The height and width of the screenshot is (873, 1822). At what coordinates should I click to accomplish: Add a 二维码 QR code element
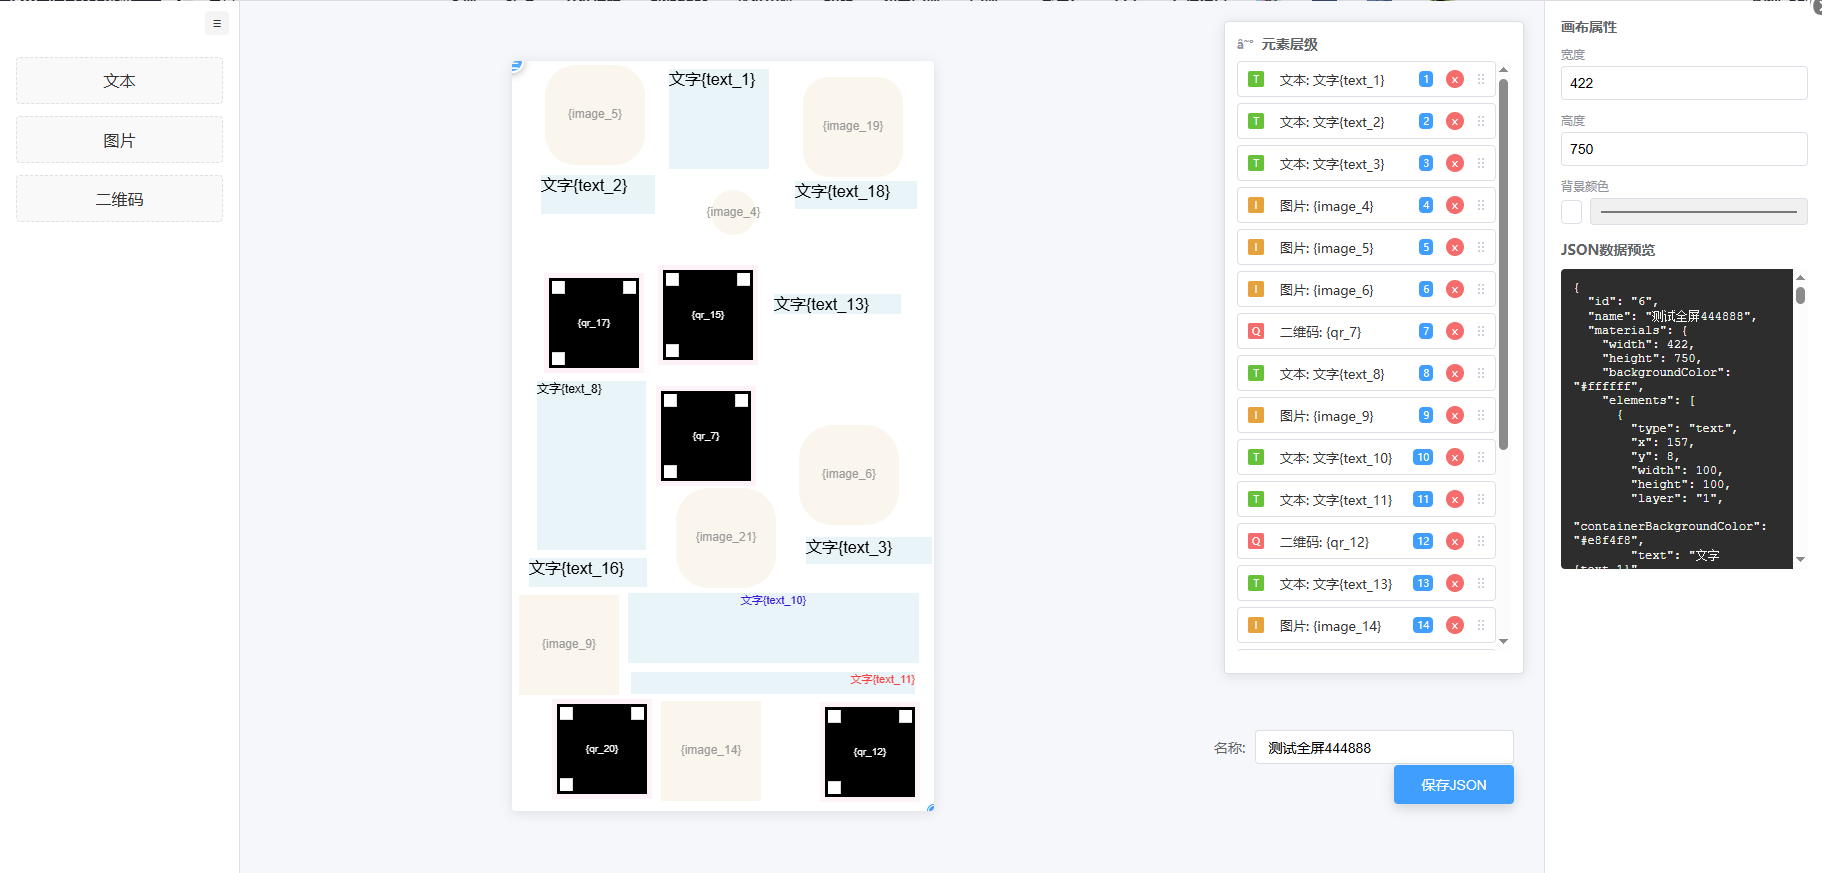click(119, 199)
